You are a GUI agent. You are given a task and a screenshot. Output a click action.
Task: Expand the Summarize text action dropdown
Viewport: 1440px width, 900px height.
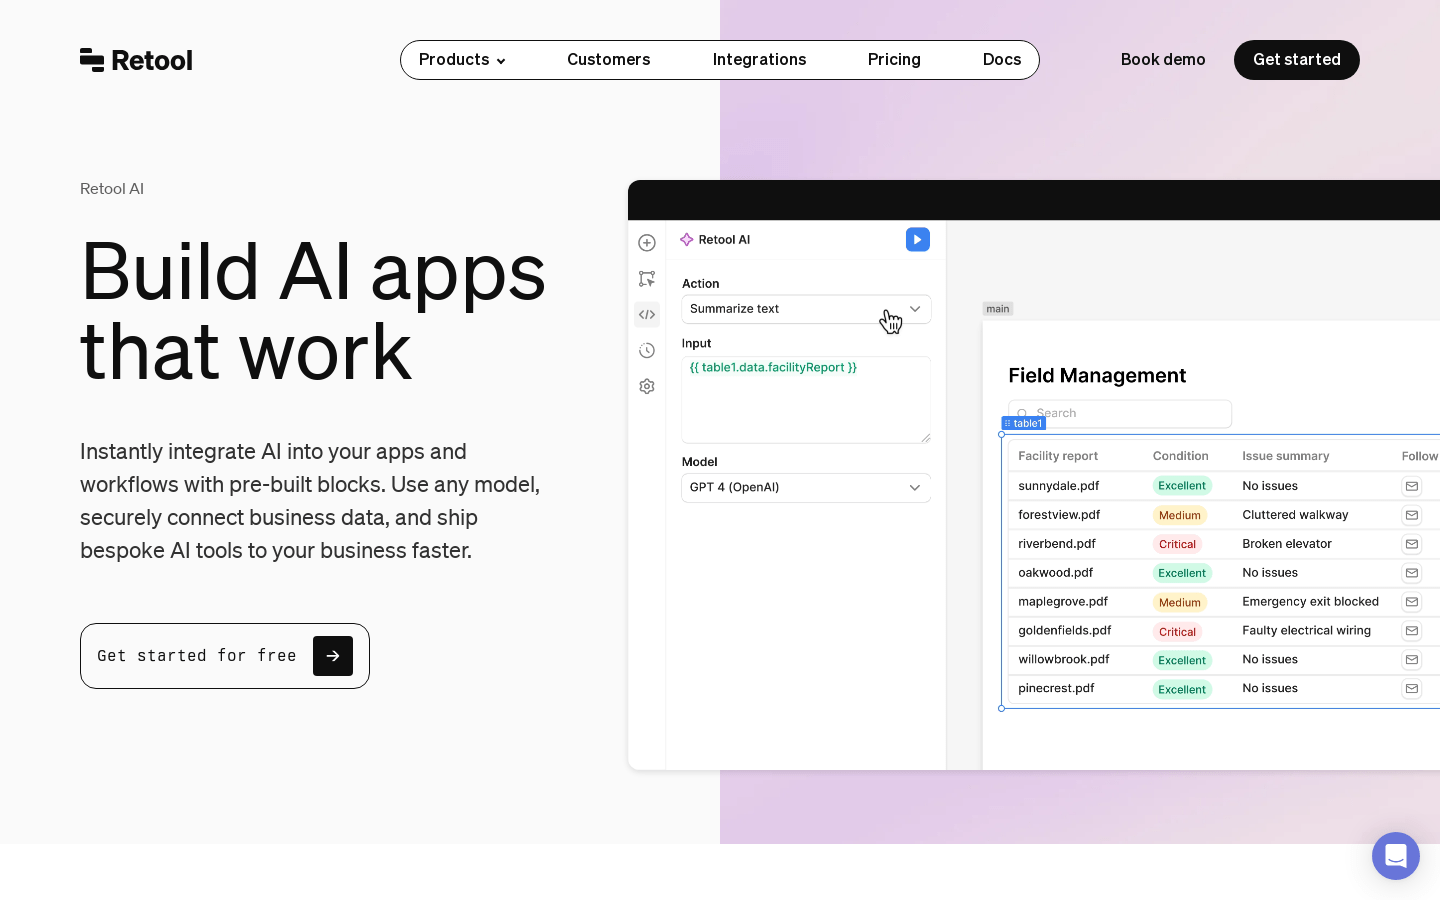coord(806,309)
